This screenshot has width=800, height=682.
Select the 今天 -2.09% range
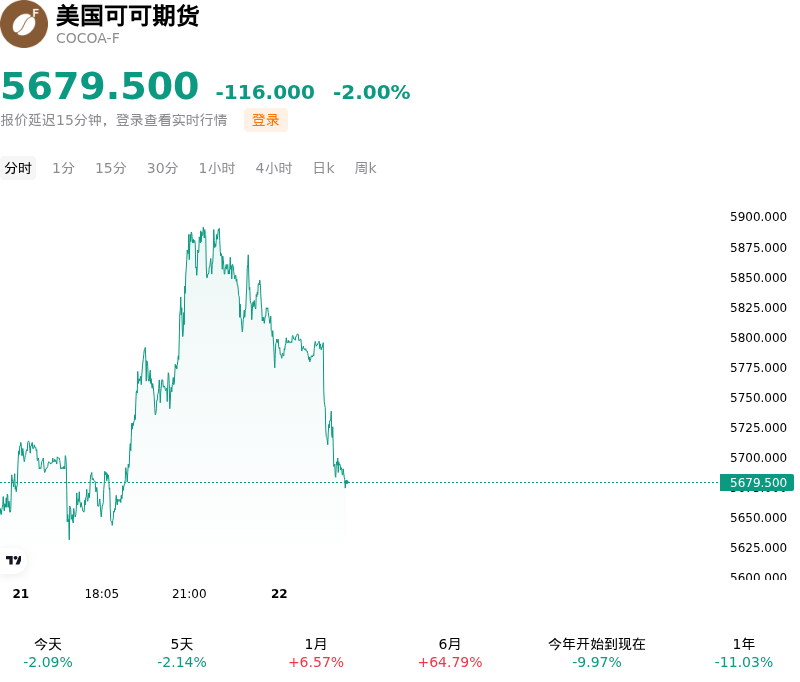click(48, 653)
